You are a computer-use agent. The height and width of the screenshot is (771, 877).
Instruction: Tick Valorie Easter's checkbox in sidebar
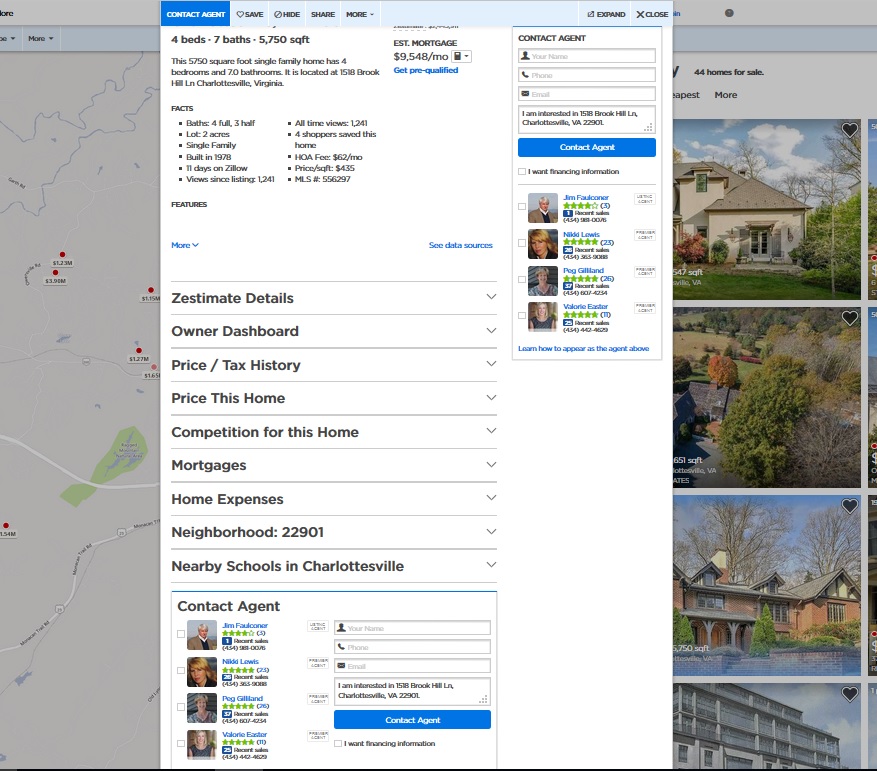(522, 316)
